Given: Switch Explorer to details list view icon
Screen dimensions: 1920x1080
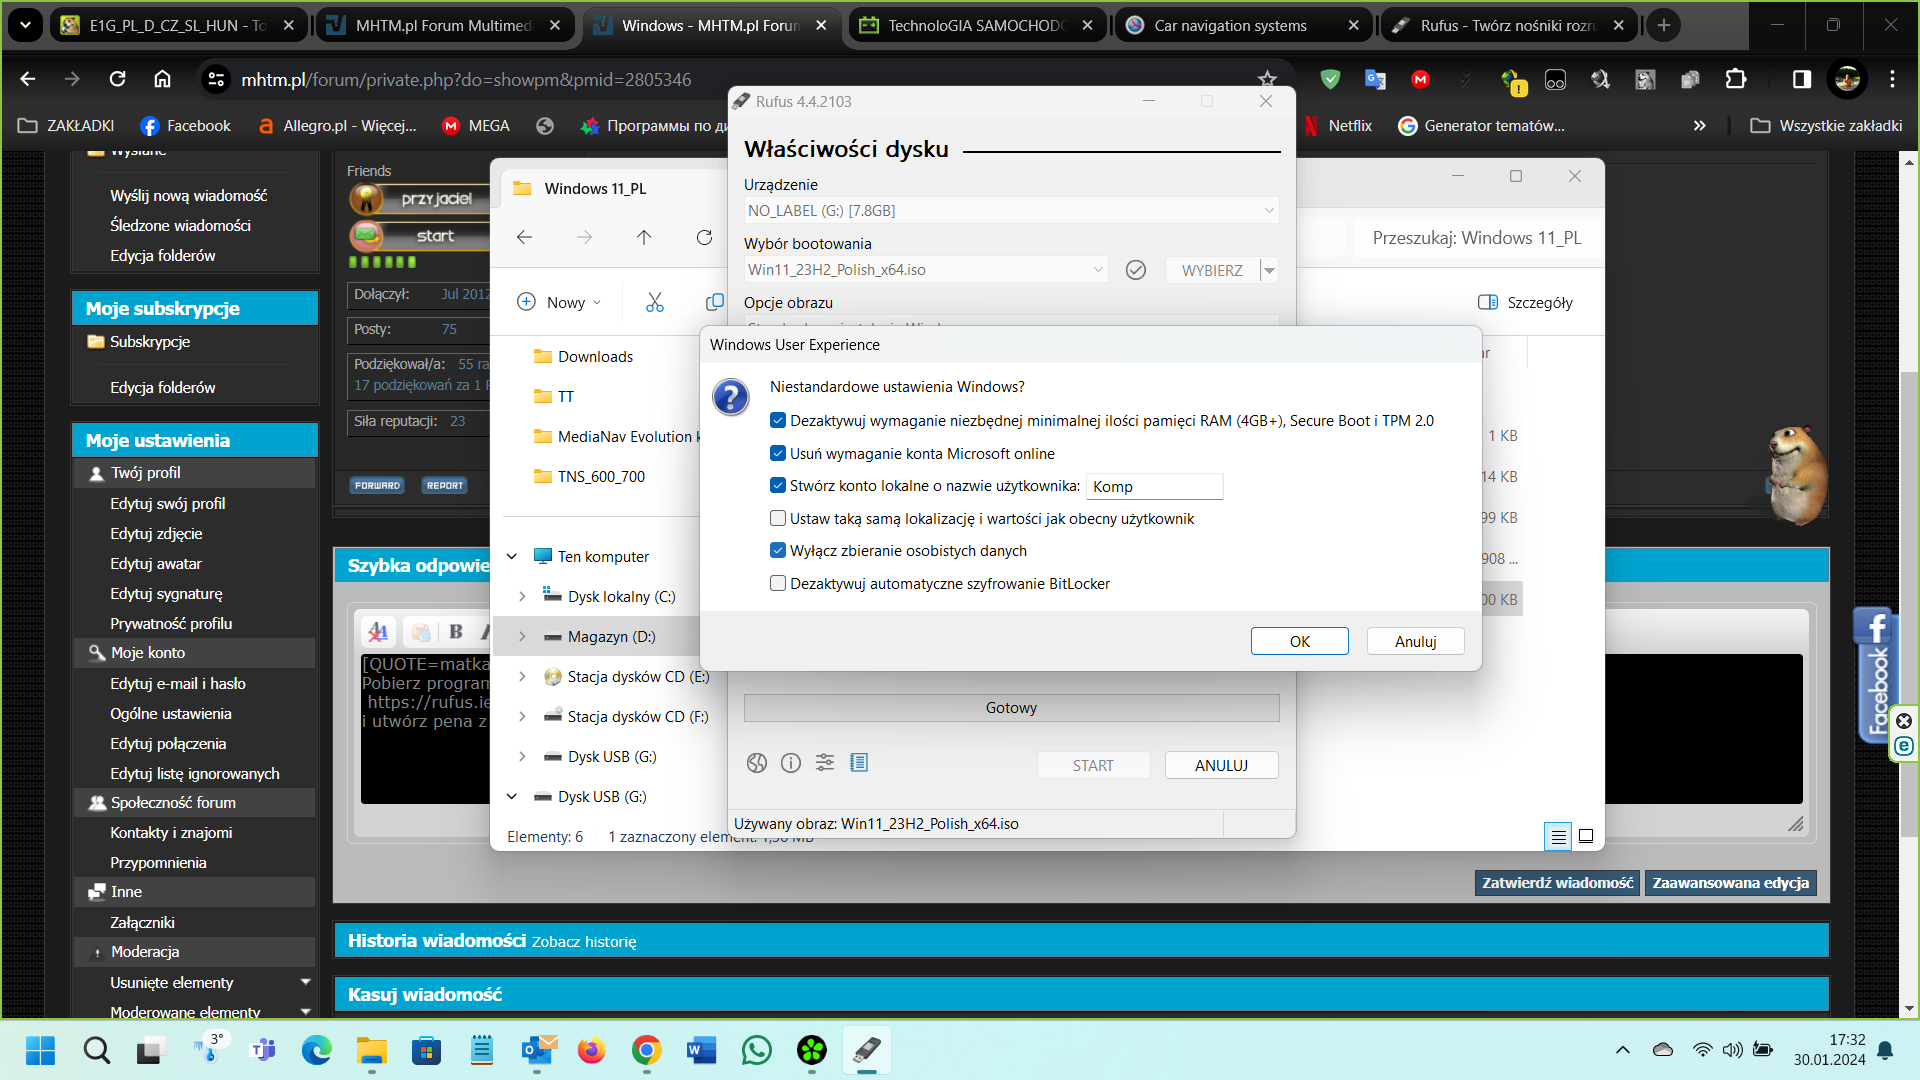Looking at the screenshot, I should point(1558,836).
